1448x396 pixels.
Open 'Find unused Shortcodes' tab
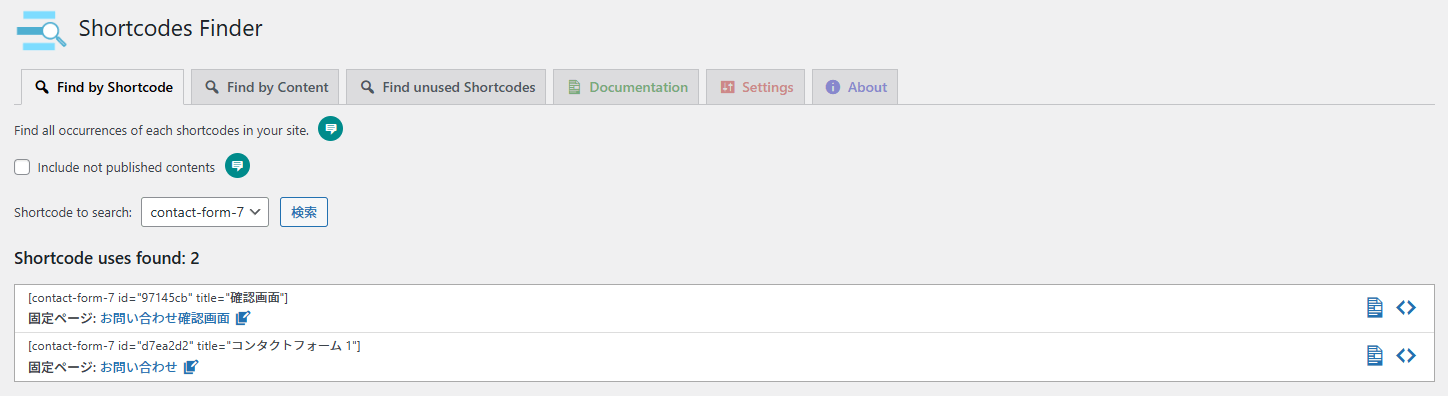pos(447,87)
